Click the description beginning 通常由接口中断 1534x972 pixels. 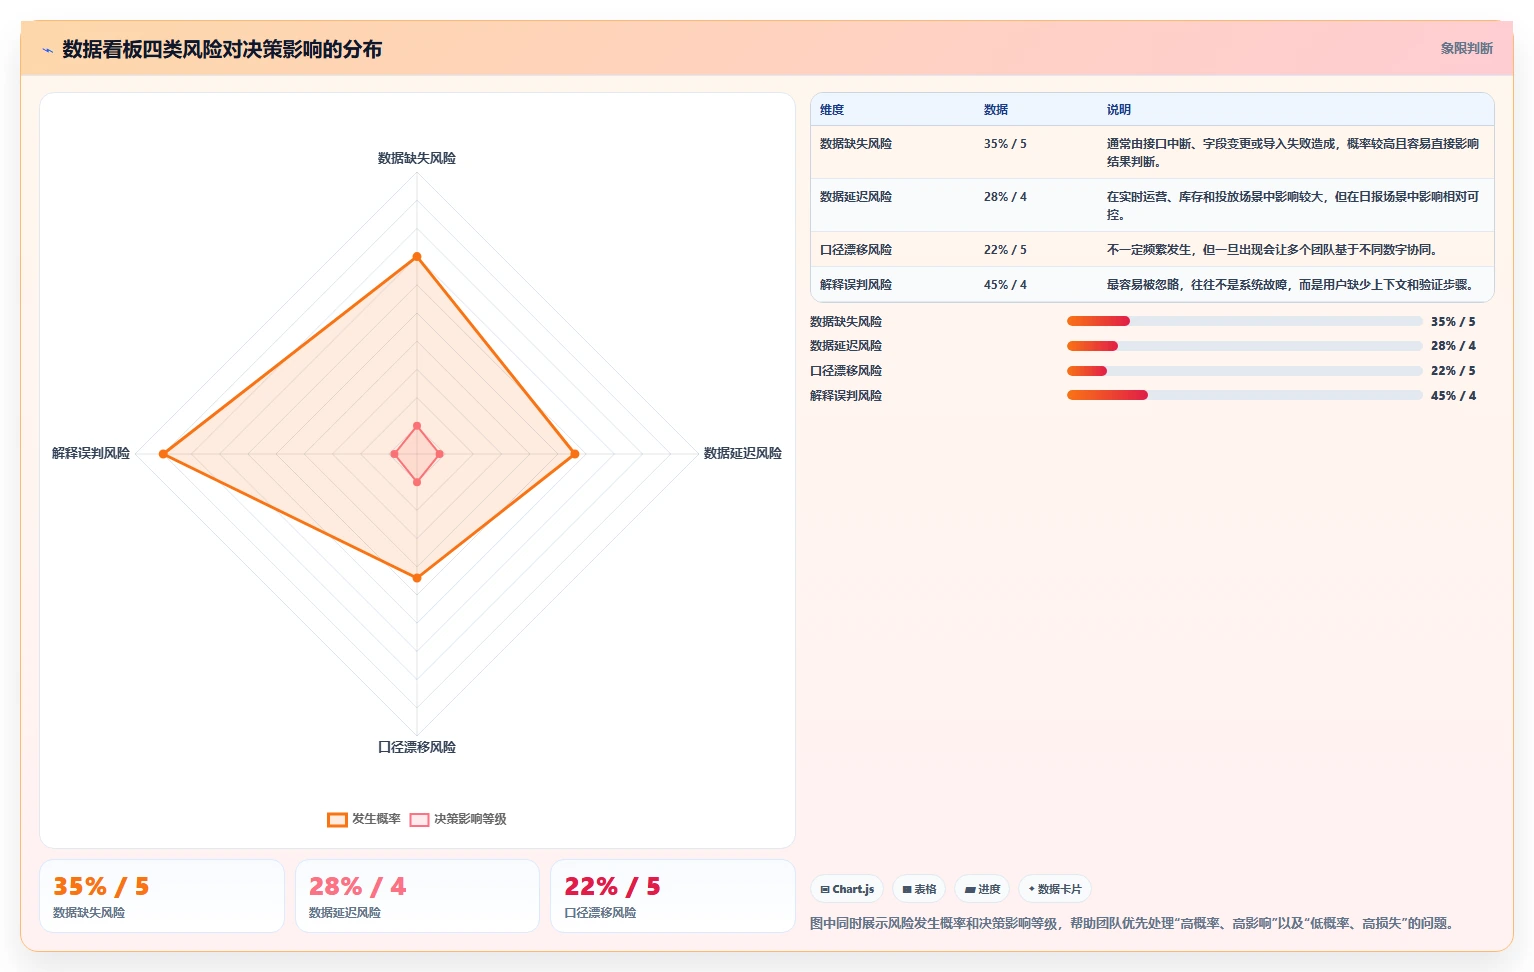(x=1293, y=153)
